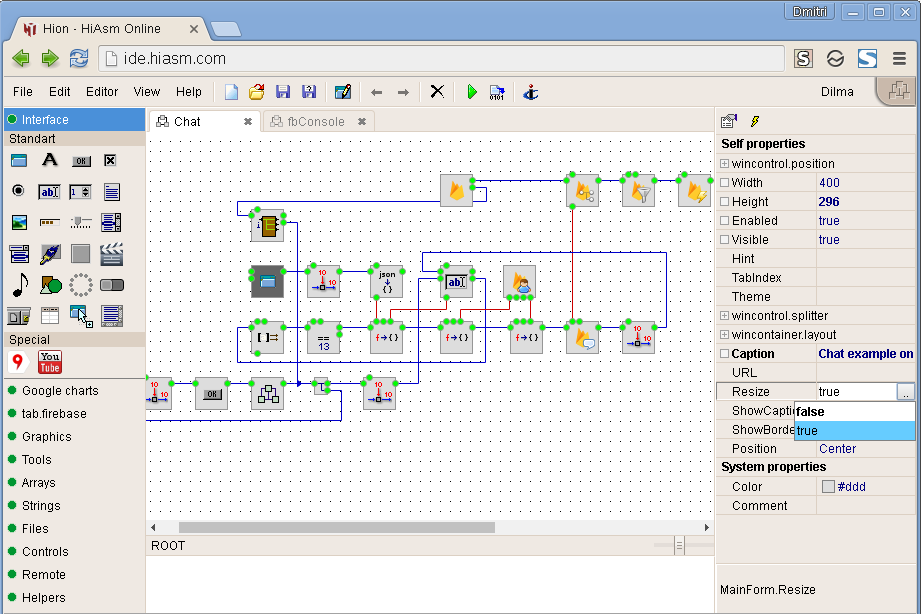Viewport: 921px width, 614px height.
Task: Switch to the fbConsole tab
Action: [315, 122]
